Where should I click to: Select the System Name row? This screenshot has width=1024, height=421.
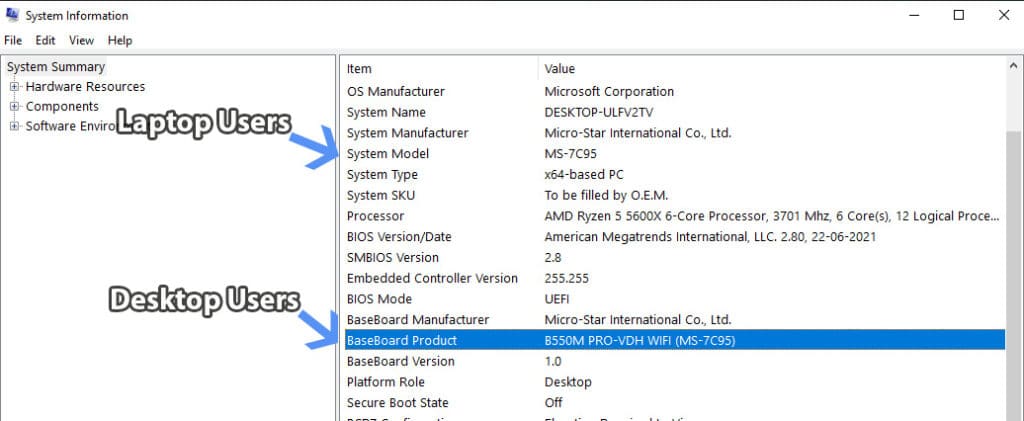[x=674, y=112]
